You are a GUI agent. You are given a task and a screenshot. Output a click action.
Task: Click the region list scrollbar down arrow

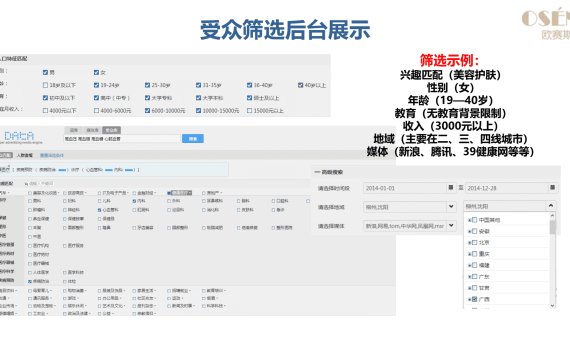pos(553,305)
